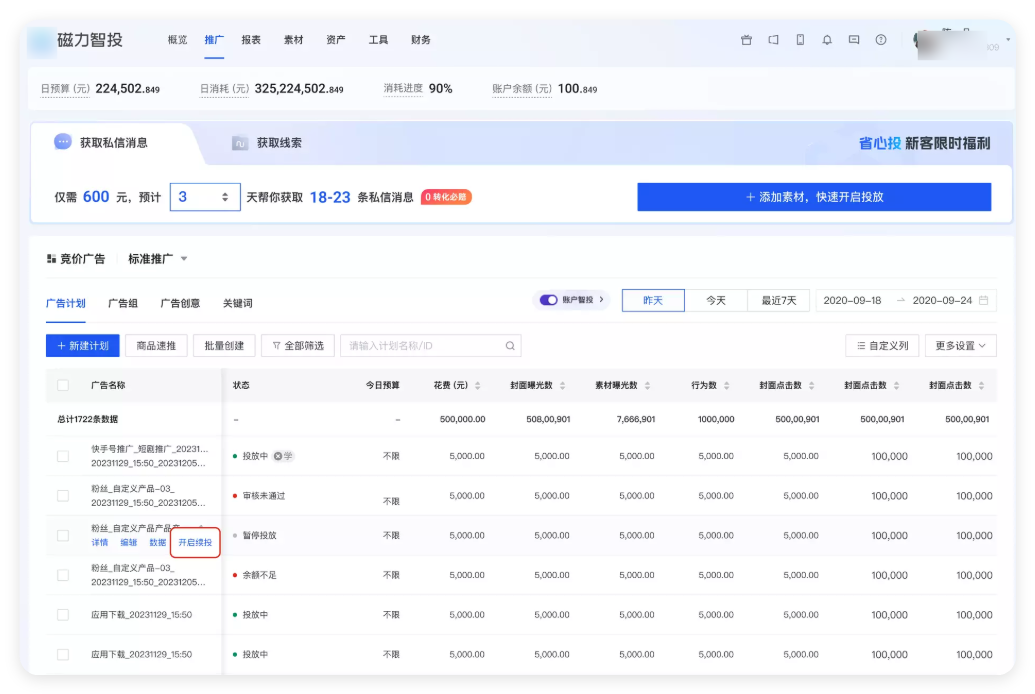Click the 新建计划 button

click(83, 346)
